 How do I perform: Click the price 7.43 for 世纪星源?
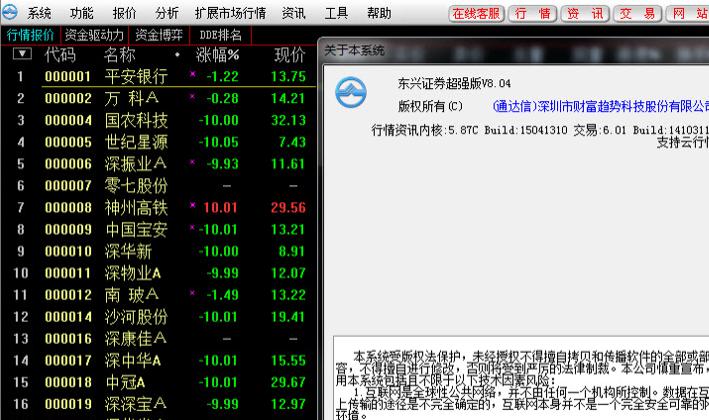pyautogui.click(x=292, y=142)
